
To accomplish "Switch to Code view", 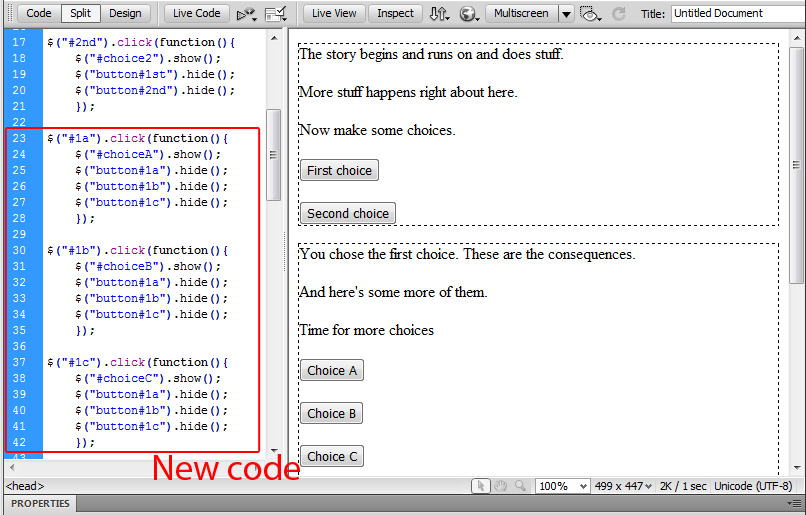I will click(39, 13).
